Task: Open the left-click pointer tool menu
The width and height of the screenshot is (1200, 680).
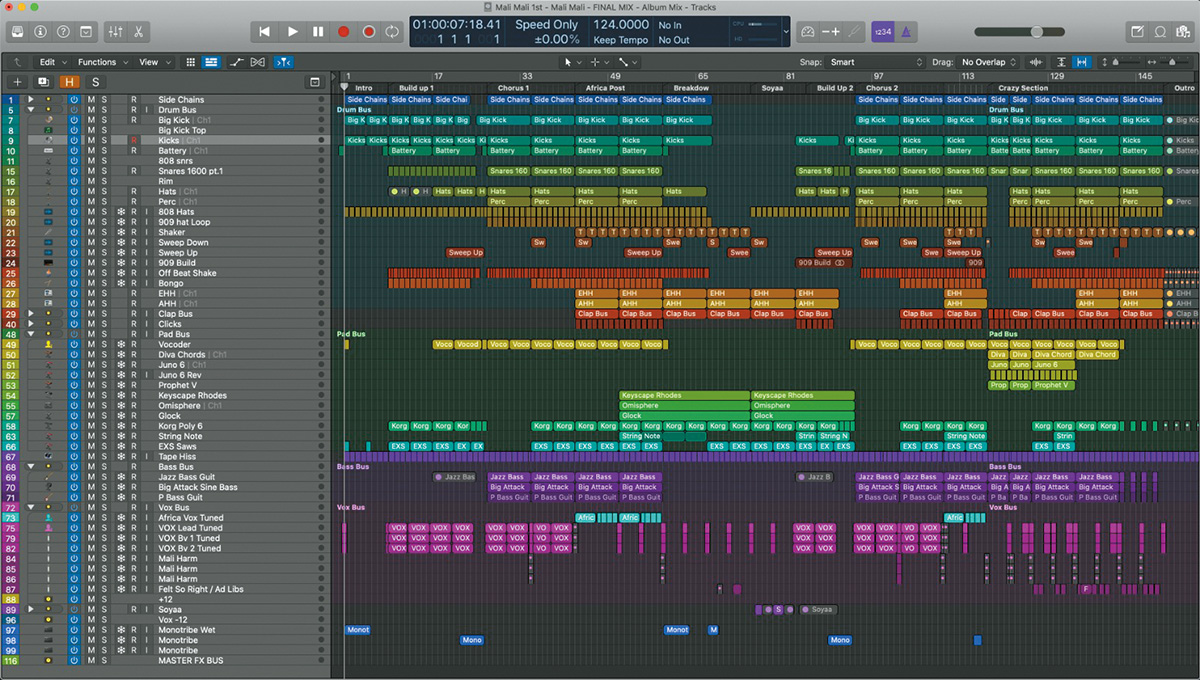Action: (571, 62)
